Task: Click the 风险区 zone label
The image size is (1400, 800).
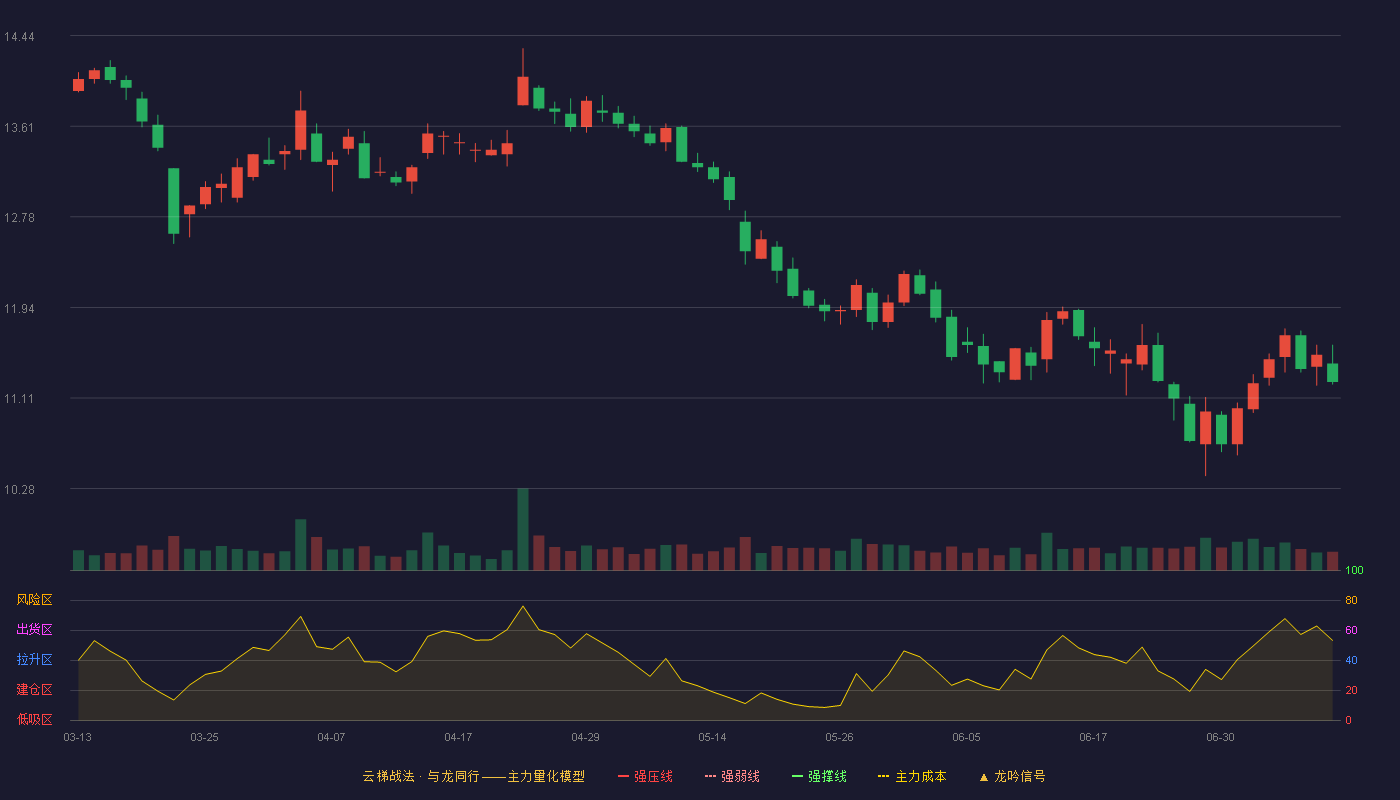Action: (x=34, y=600)
